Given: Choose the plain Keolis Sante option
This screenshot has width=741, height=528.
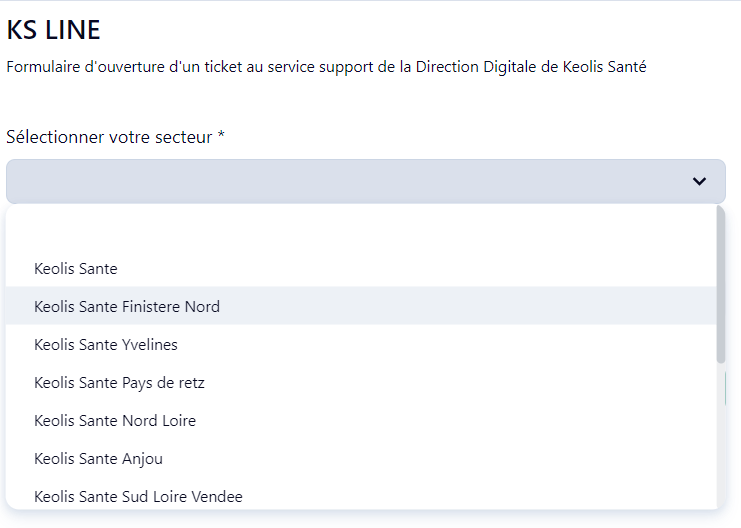Looking at the screenshot, I should coord(76,268).
